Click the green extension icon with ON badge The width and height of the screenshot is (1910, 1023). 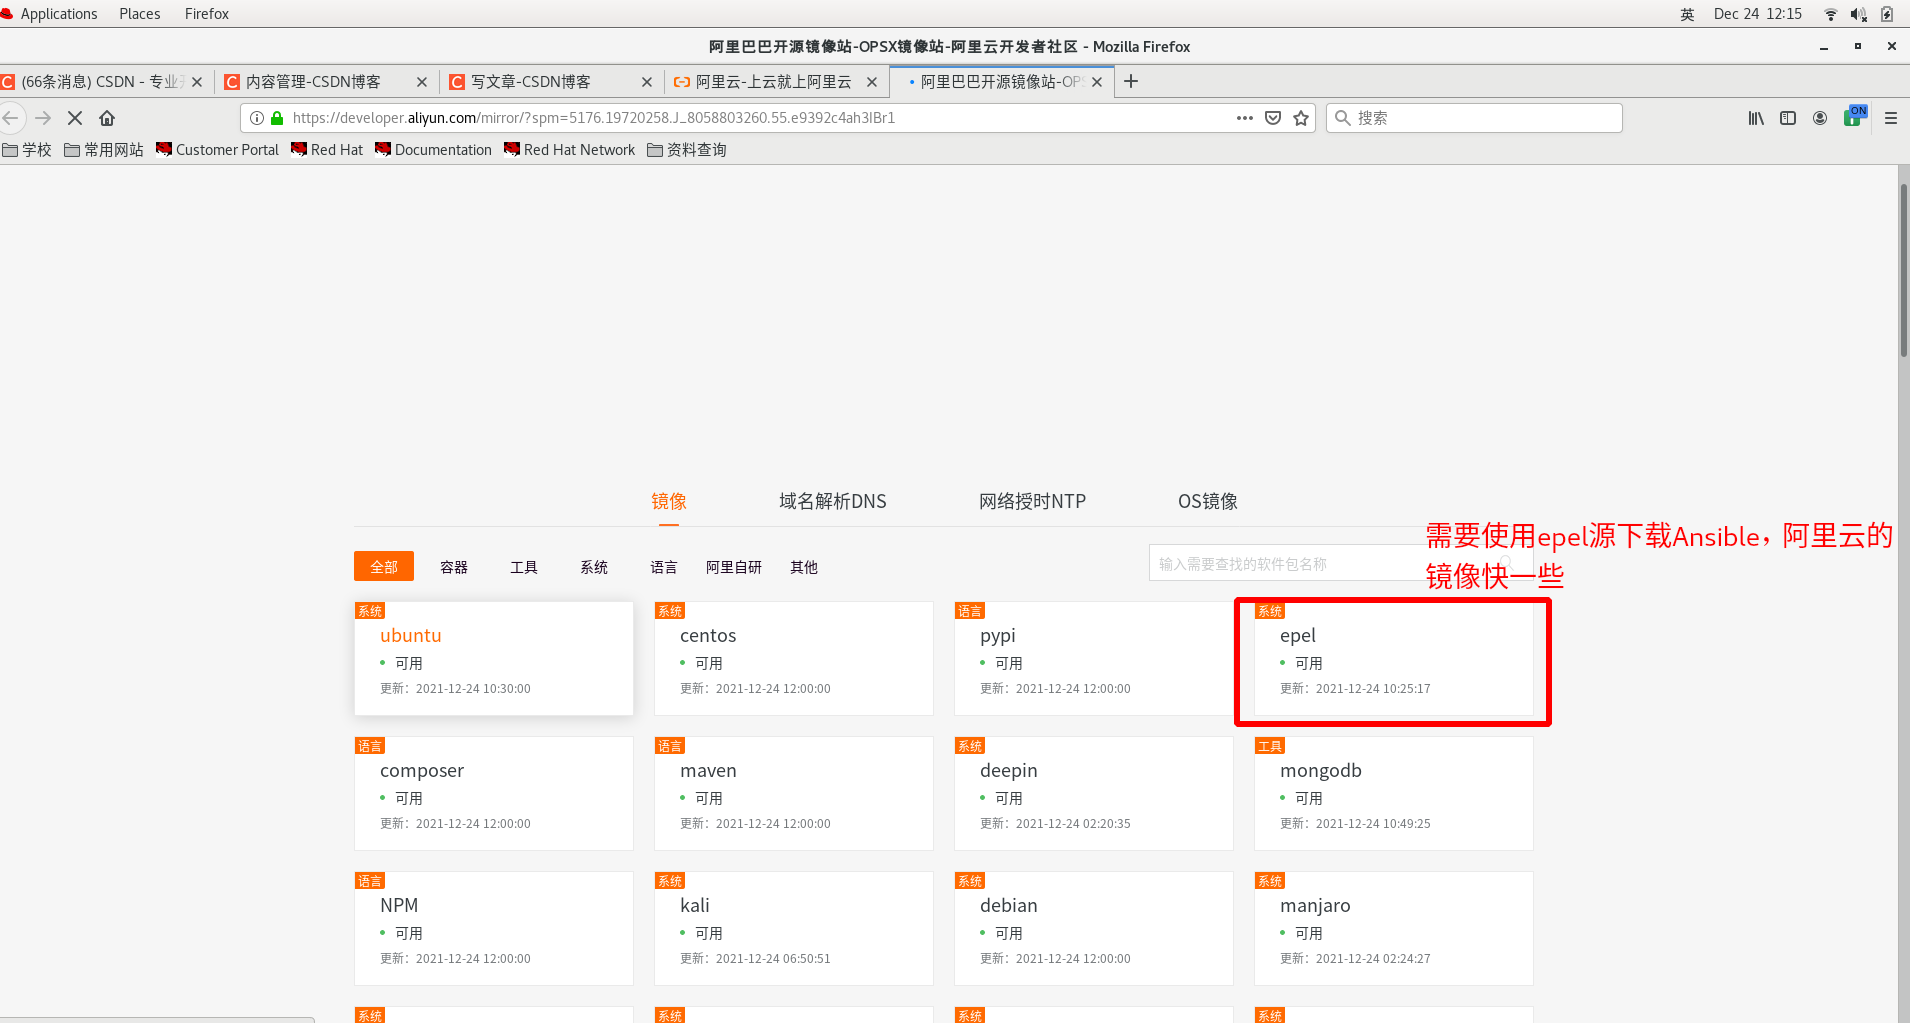(1855, 116)
